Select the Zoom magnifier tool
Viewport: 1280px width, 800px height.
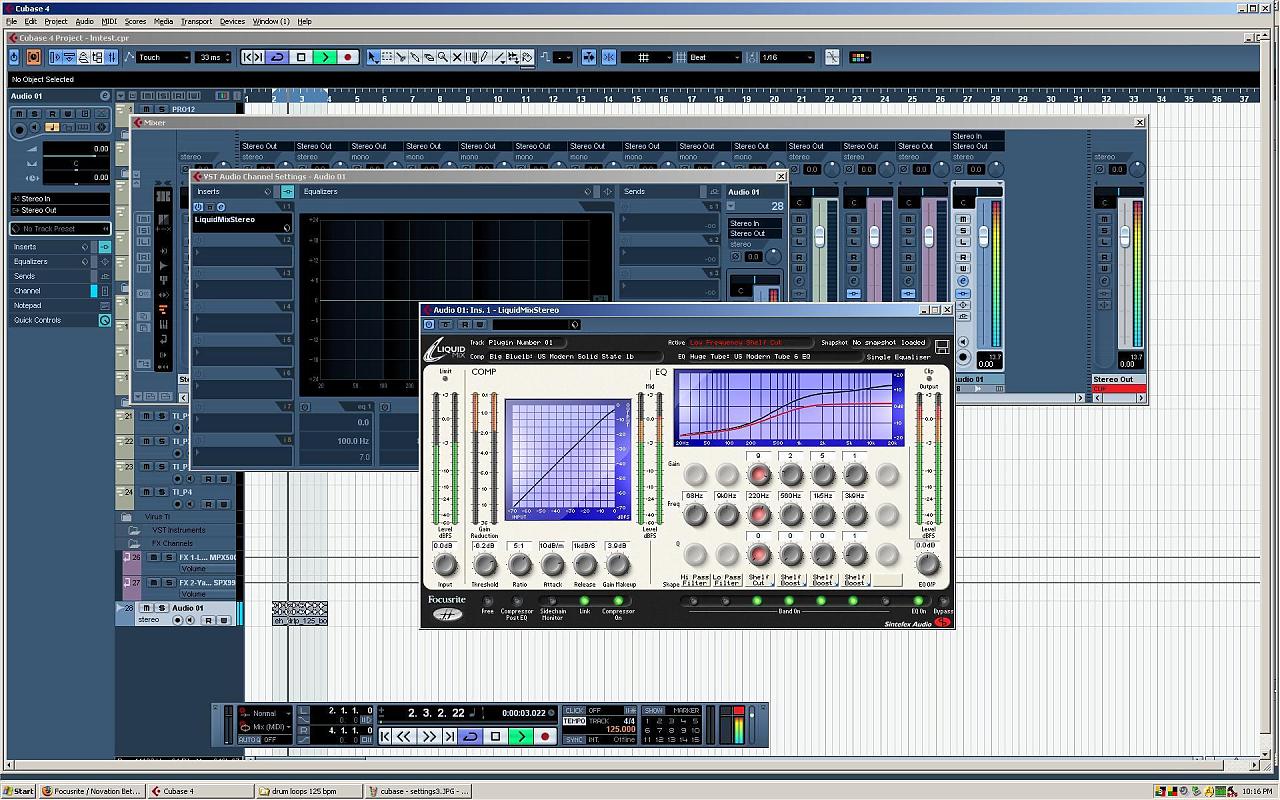coord(443,58)
